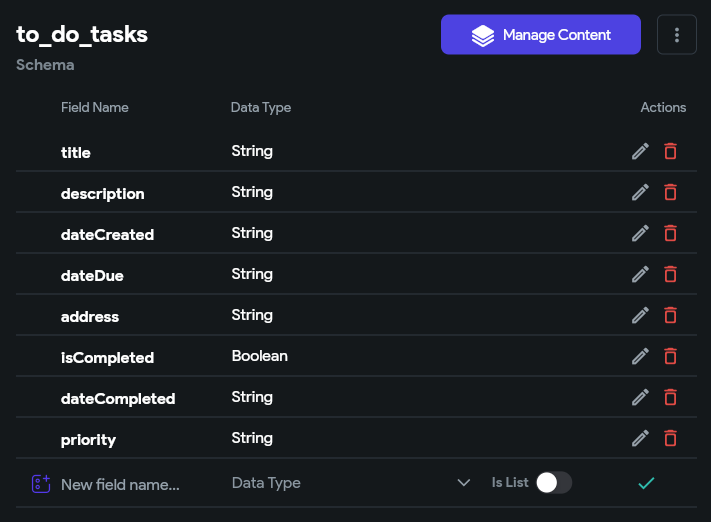
Task: Click the String type in the address row
Action: click(252, 315)
